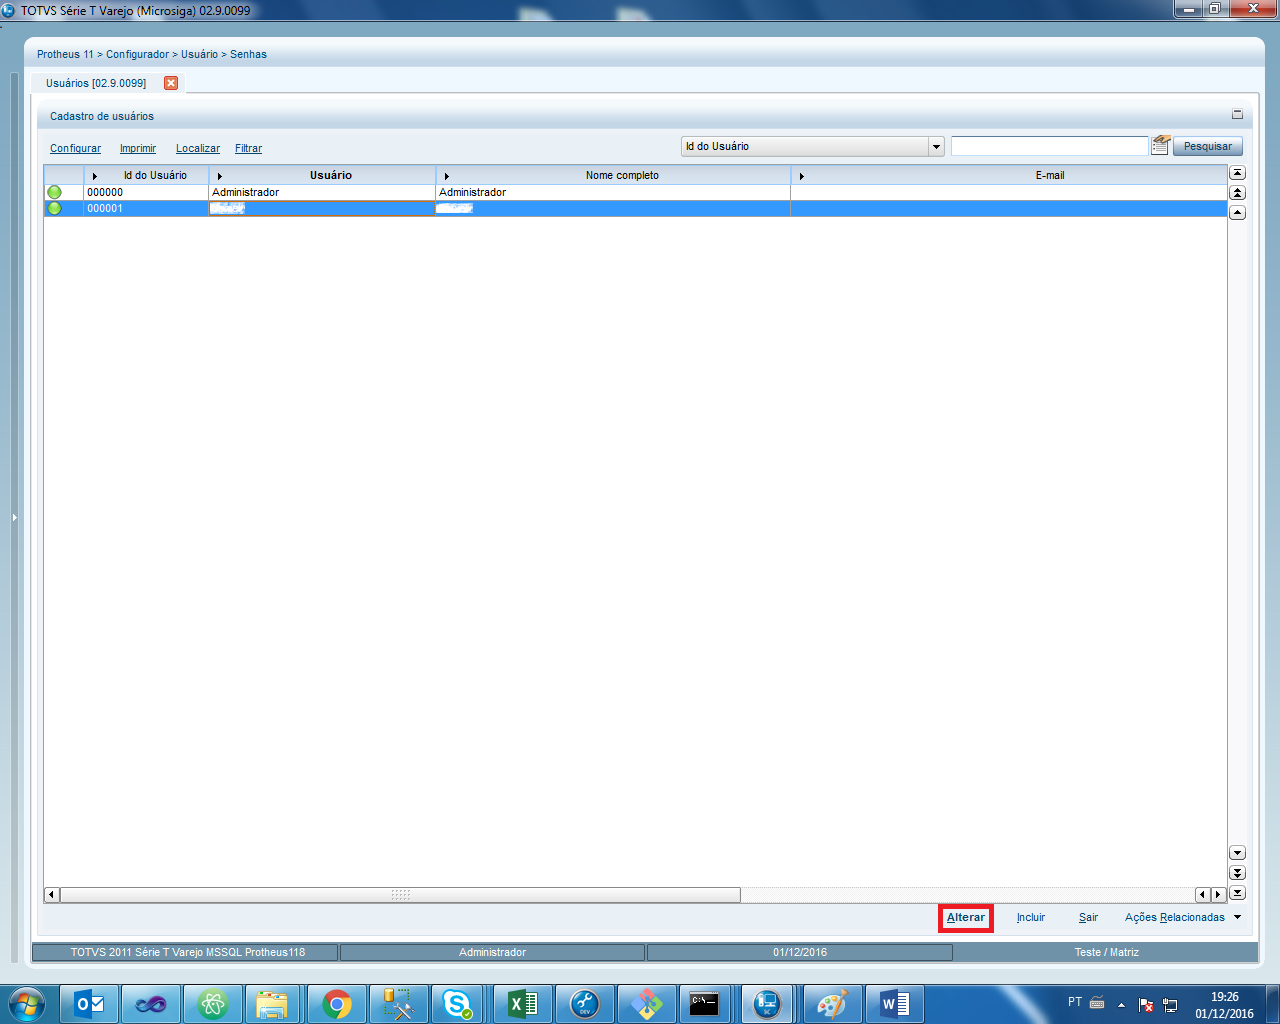The image size is (1280, 1024).
Task: Open the search options notepad icon beside Pesquisar
Action: [1160, 146]
